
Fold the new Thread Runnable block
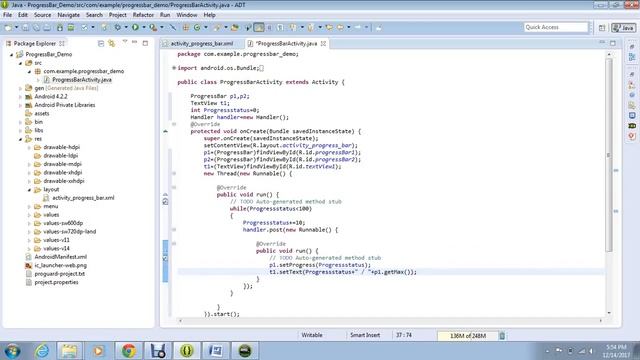(174, 173)
